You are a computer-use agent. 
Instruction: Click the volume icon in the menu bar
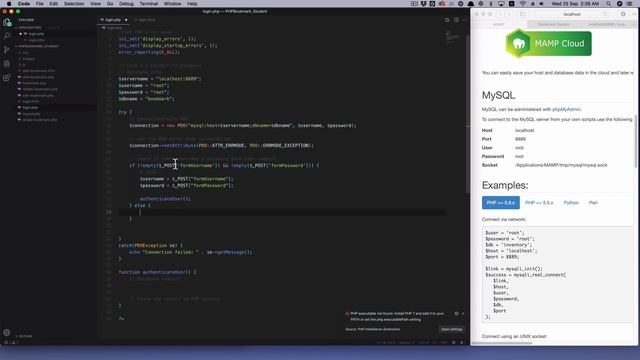(542, 4)
